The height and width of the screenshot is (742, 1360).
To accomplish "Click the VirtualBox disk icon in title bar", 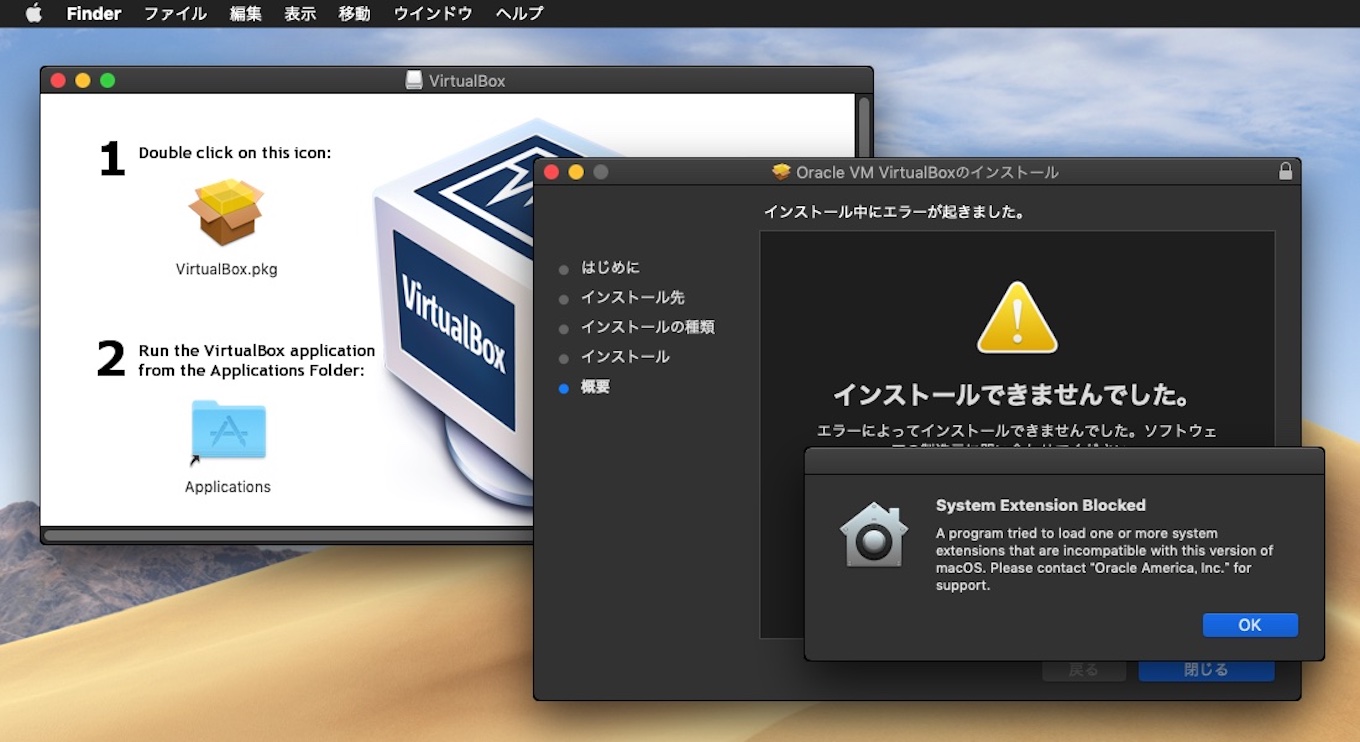I will (414, 80).
